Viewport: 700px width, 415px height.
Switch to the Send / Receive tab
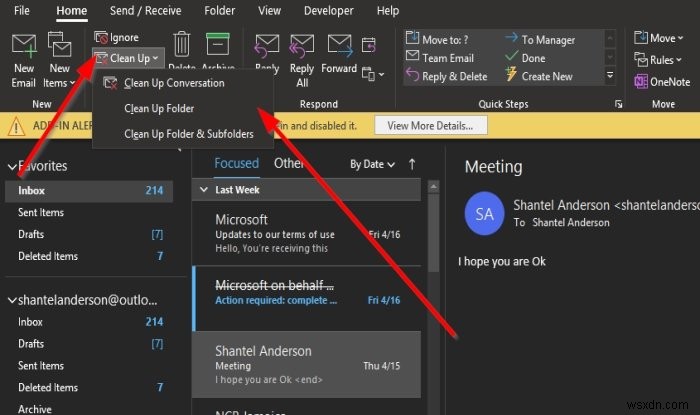(x=146, y=10)
